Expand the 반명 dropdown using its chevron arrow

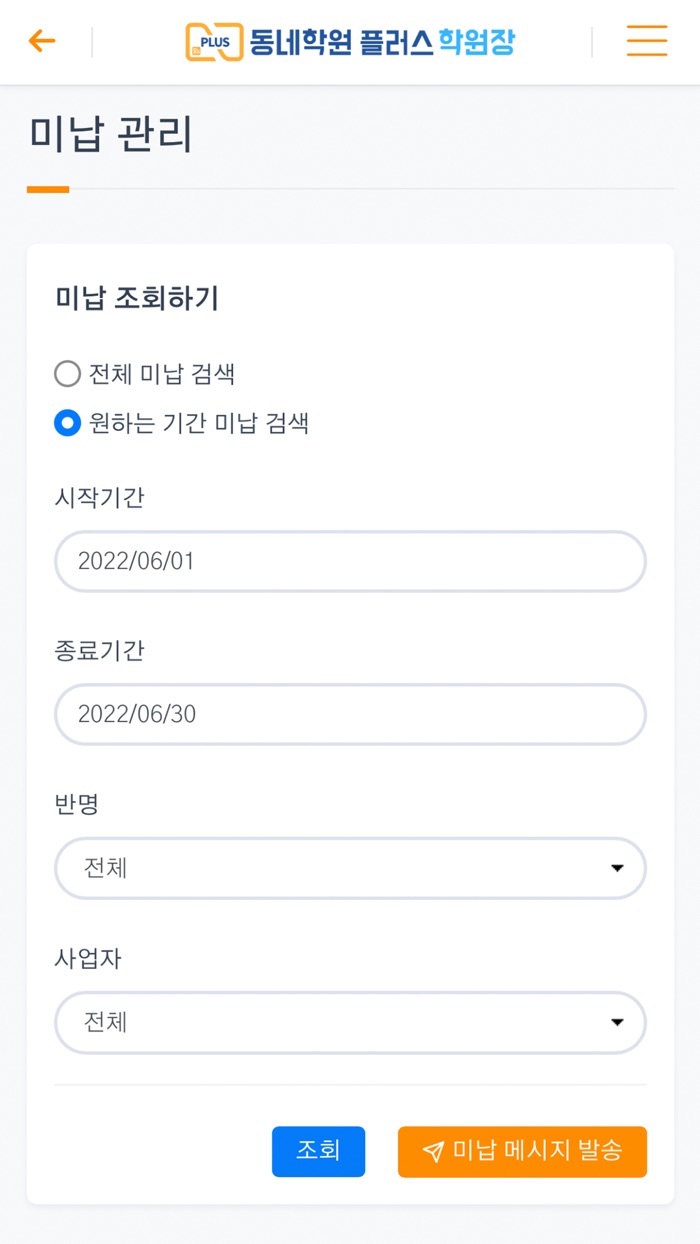[618, 868]
